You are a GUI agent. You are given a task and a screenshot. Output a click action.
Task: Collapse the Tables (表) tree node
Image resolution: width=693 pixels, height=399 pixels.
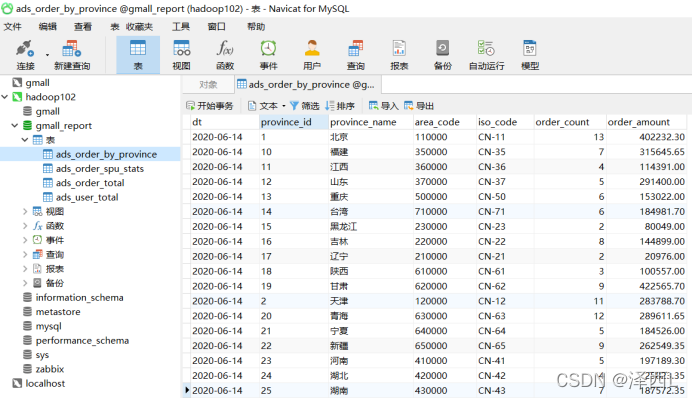click(25, 140)
